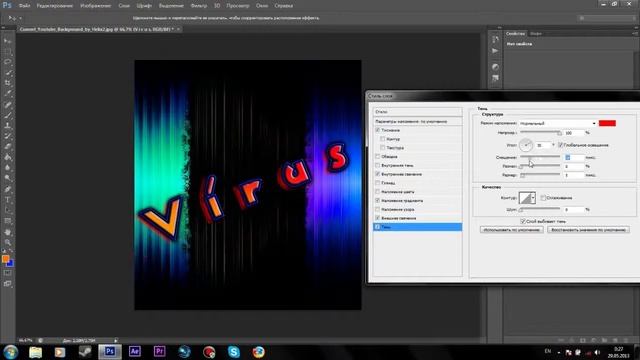Select the Move tool

tap(8, 41)
